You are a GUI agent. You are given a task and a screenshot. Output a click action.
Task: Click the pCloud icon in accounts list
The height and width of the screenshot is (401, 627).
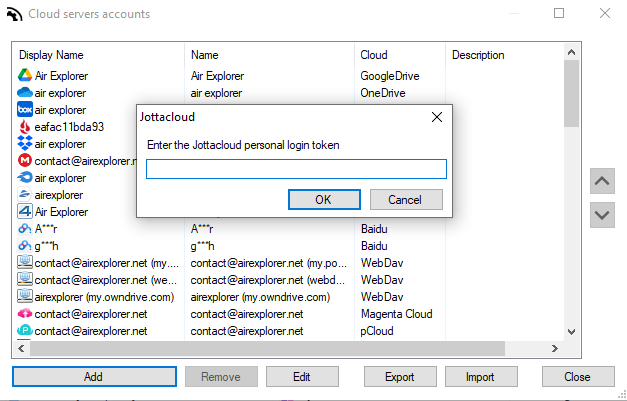tap(25, 331)
